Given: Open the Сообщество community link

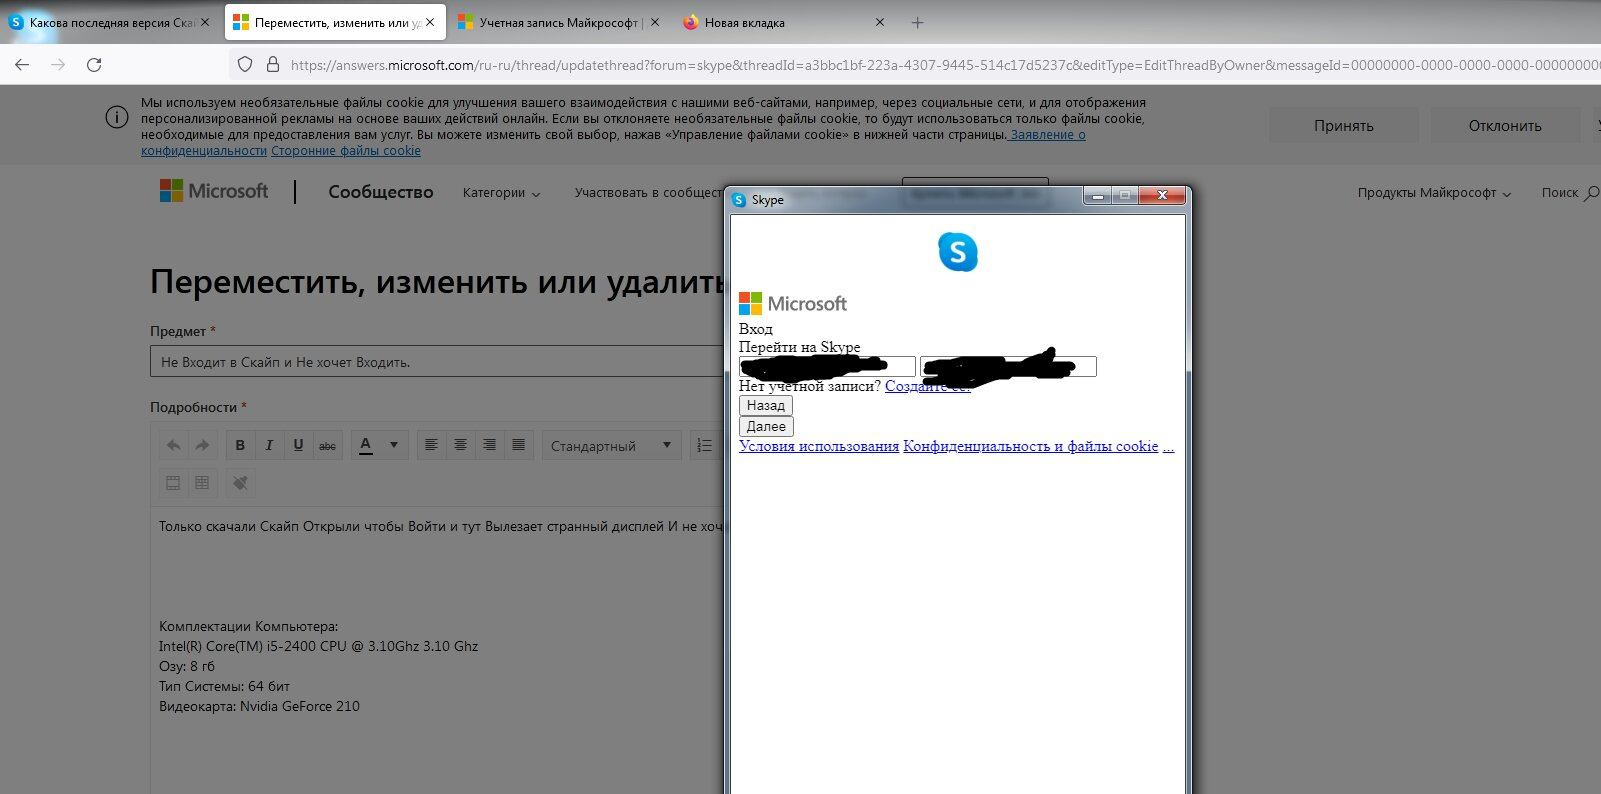Looking at the screenshot, I should pos(381,192).
